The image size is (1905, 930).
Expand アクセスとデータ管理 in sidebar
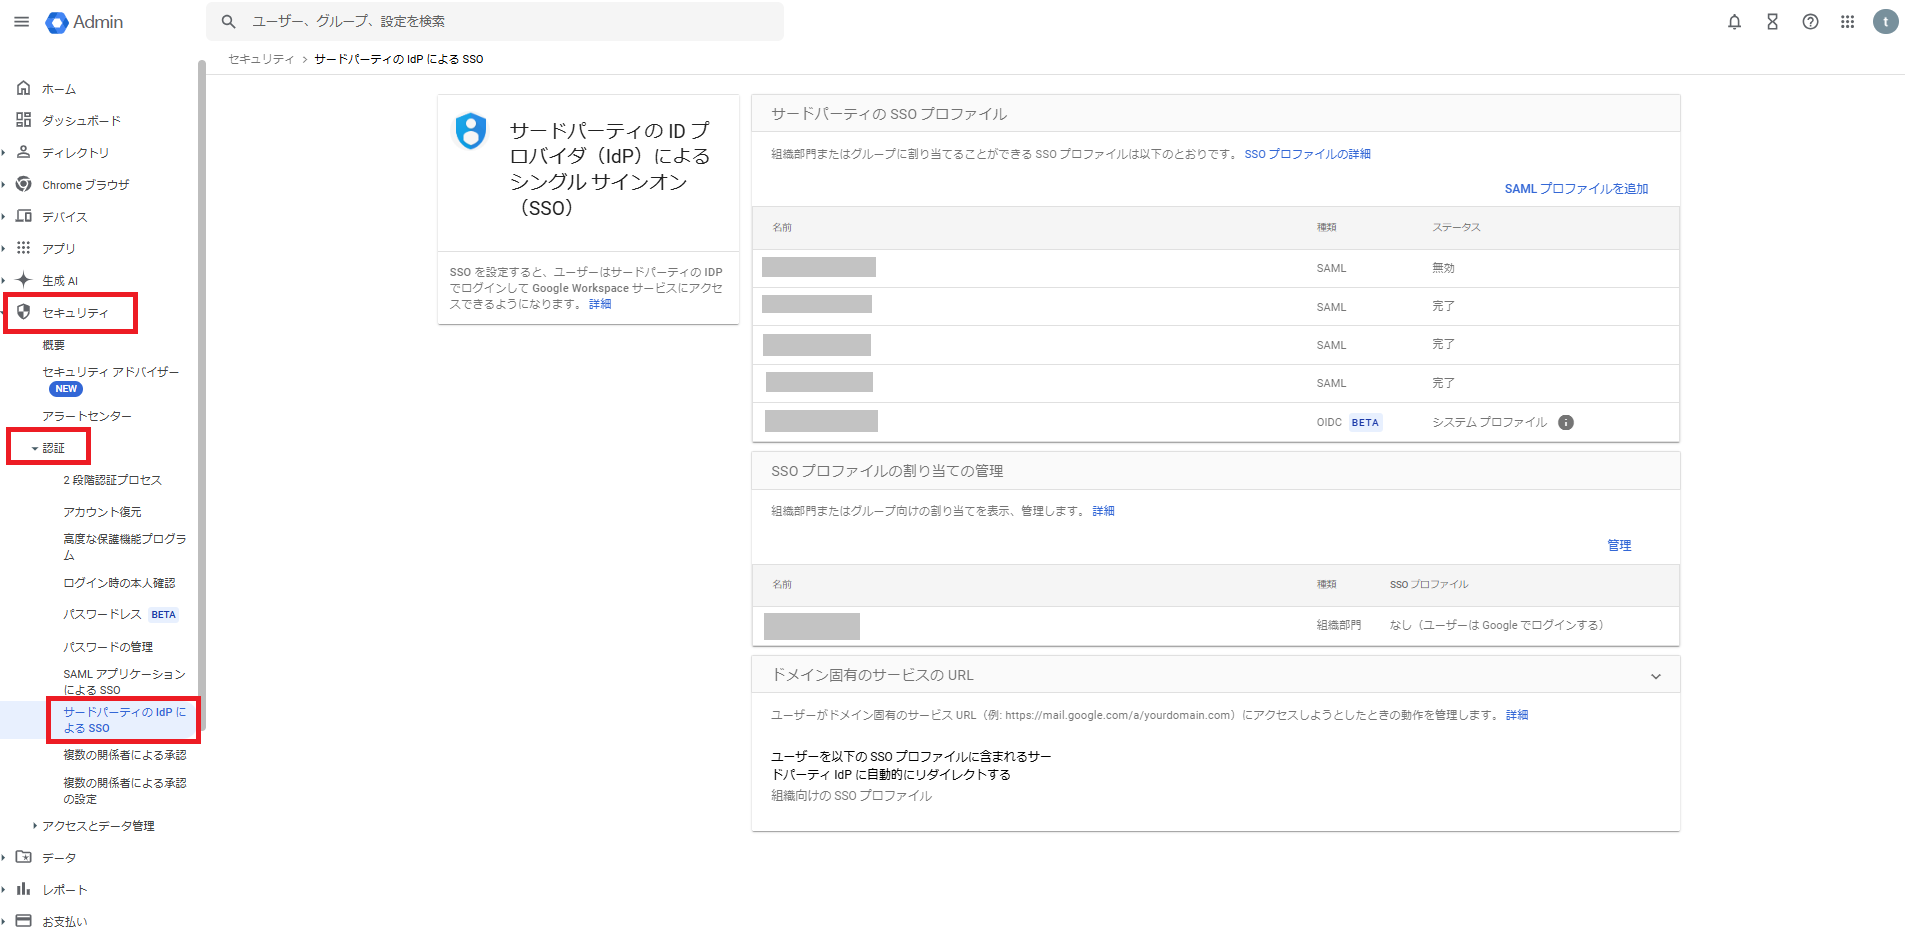pyautogui.click(x=35, y=826)
